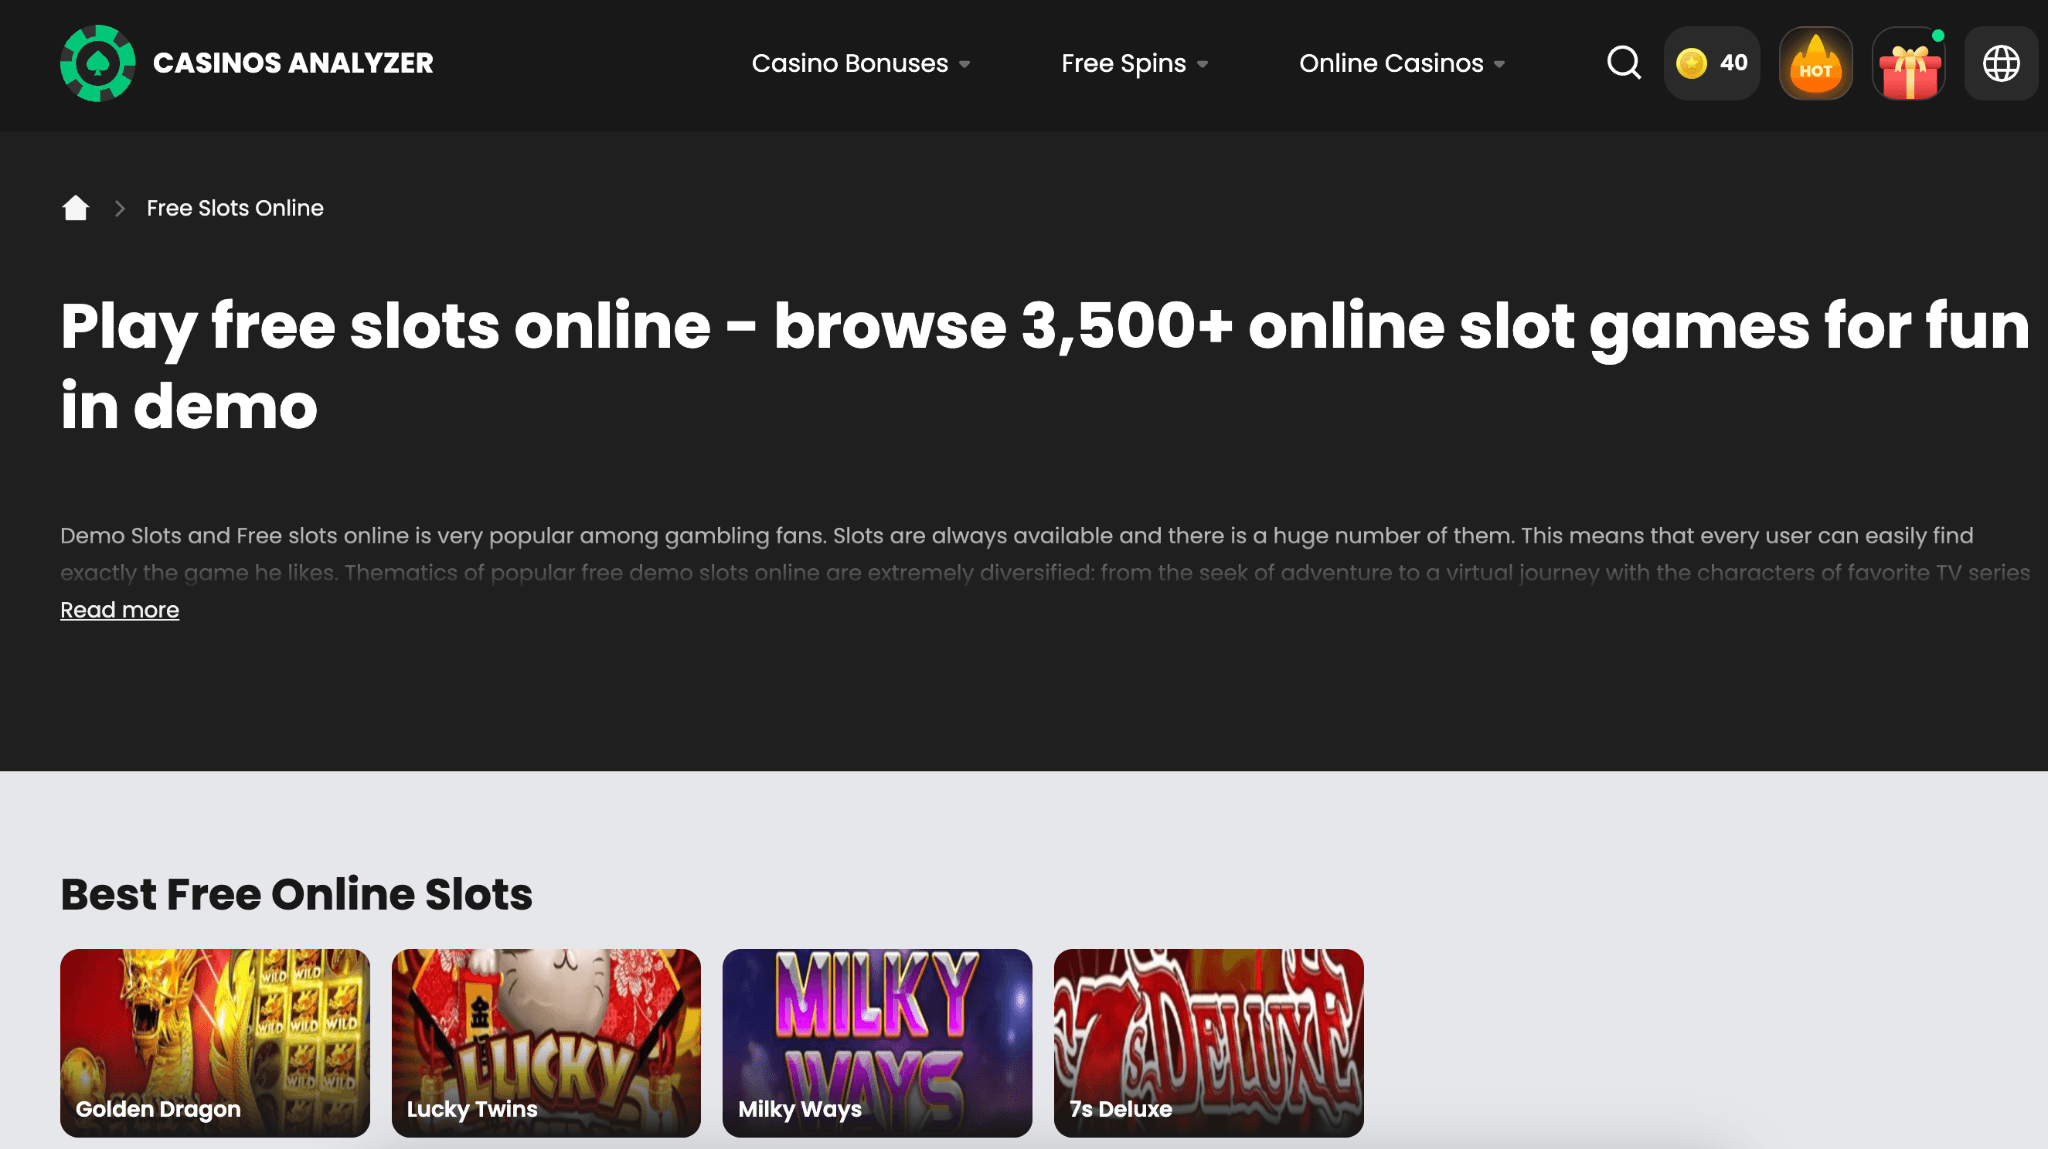2048x1149 pixels.
Task: Go to home via breadcrumb house icon
Action: tap(75, 208)
